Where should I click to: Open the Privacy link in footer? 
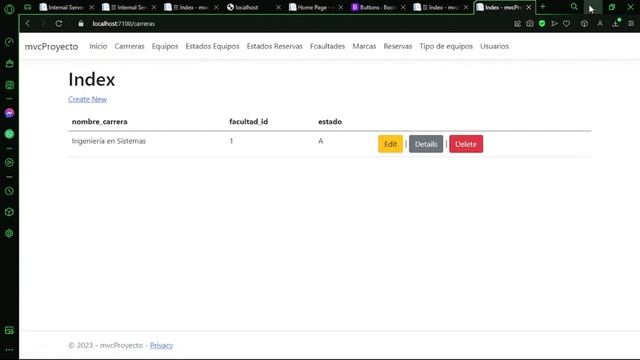(x=161, y=345)
